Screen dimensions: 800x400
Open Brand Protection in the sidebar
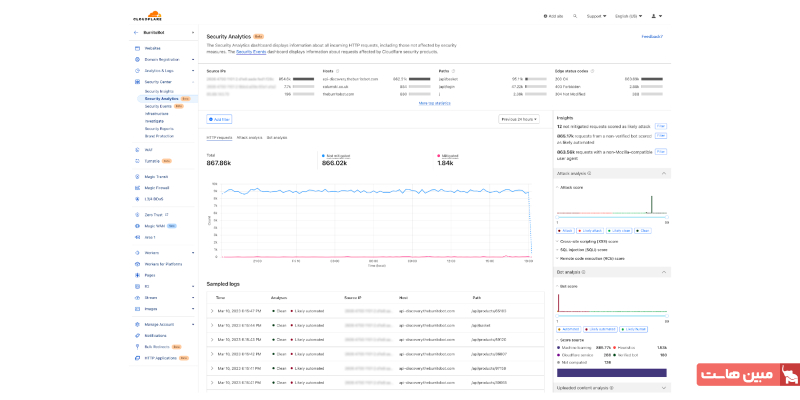point(159,136)
